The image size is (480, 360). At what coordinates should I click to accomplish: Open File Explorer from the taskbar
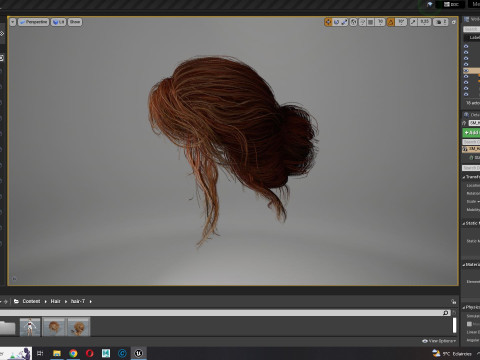click(x=57, y=353)
